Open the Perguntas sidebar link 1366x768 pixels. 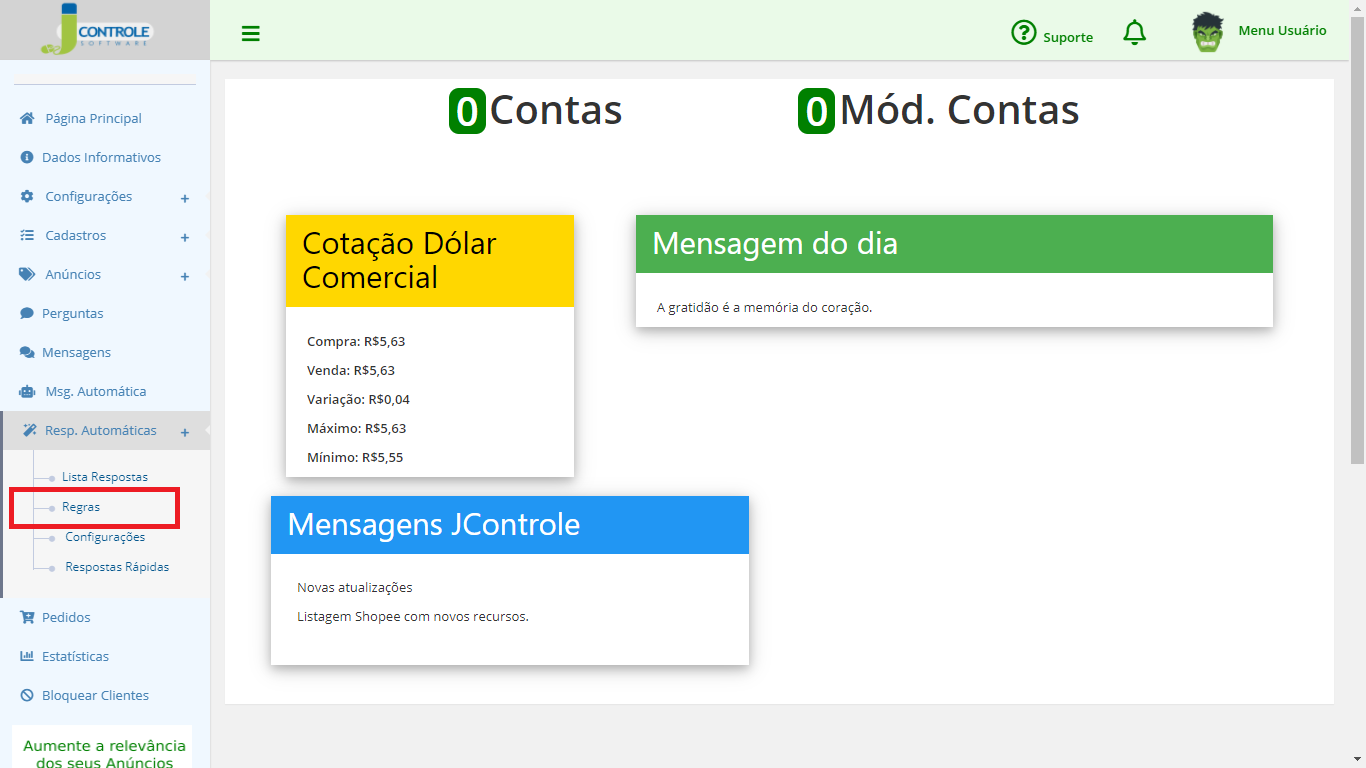click(x=73, y=313)
